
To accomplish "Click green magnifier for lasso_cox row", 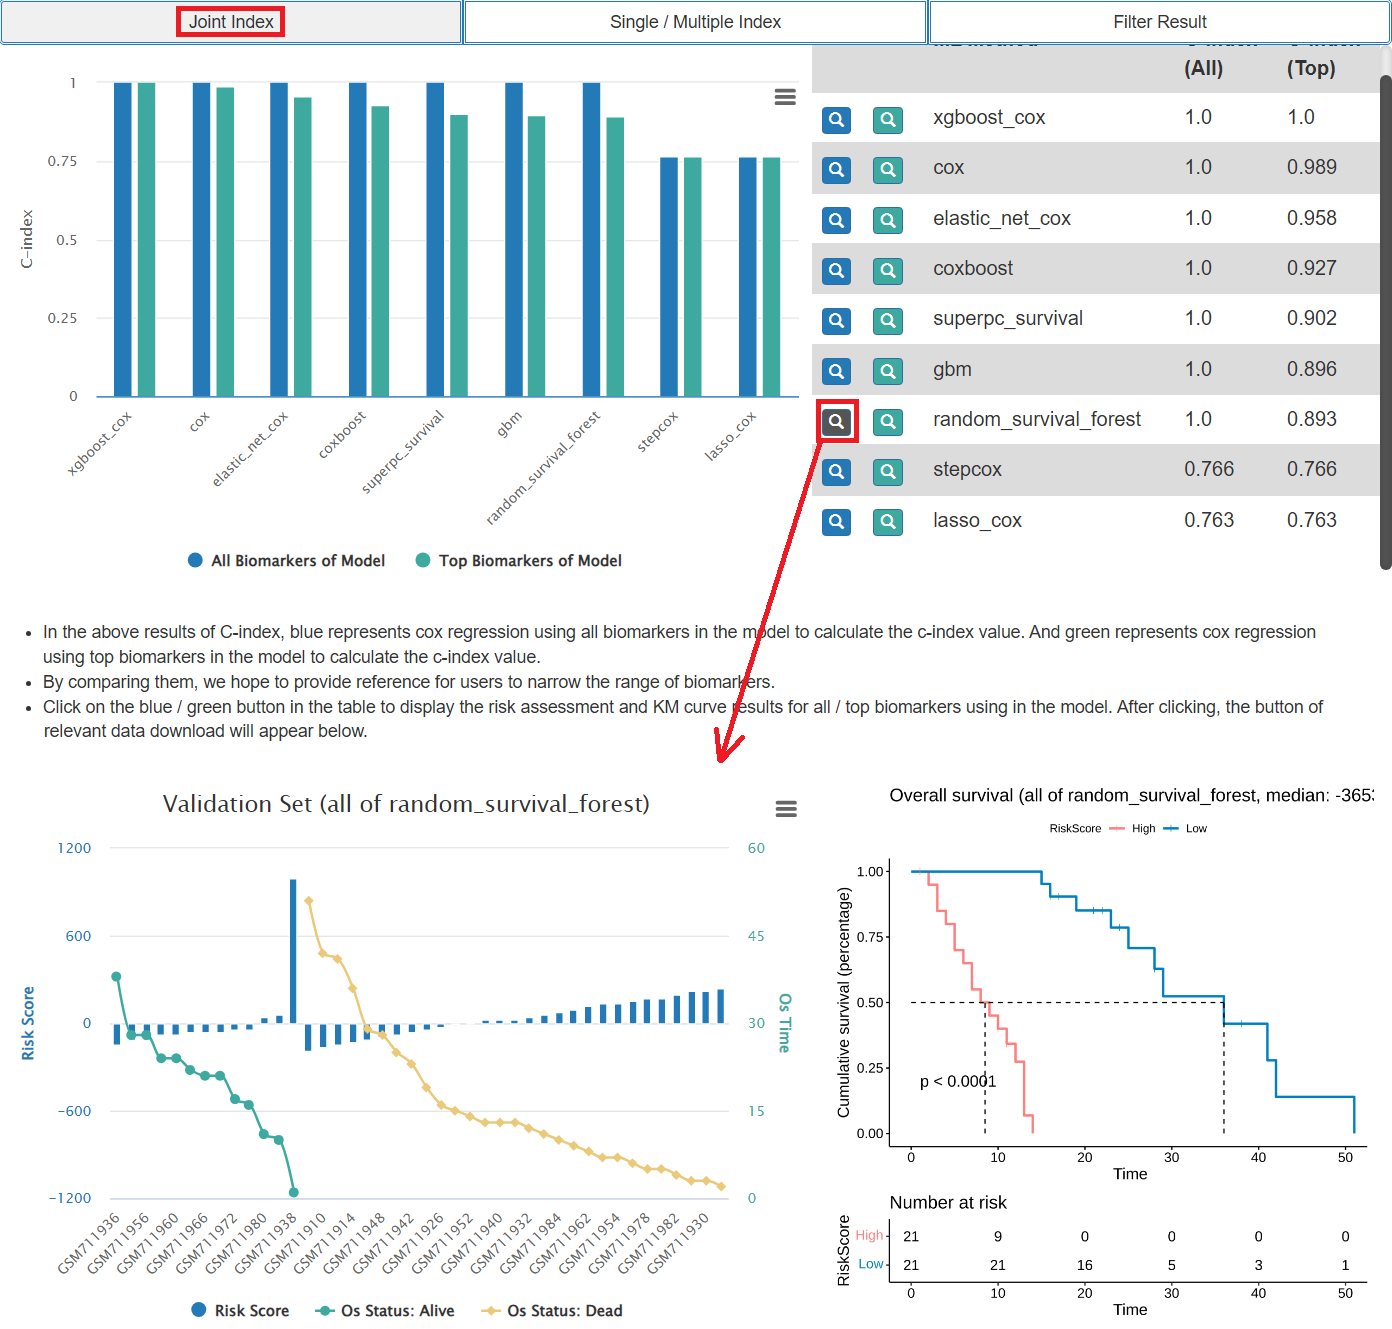I will (x=887, y=521).
